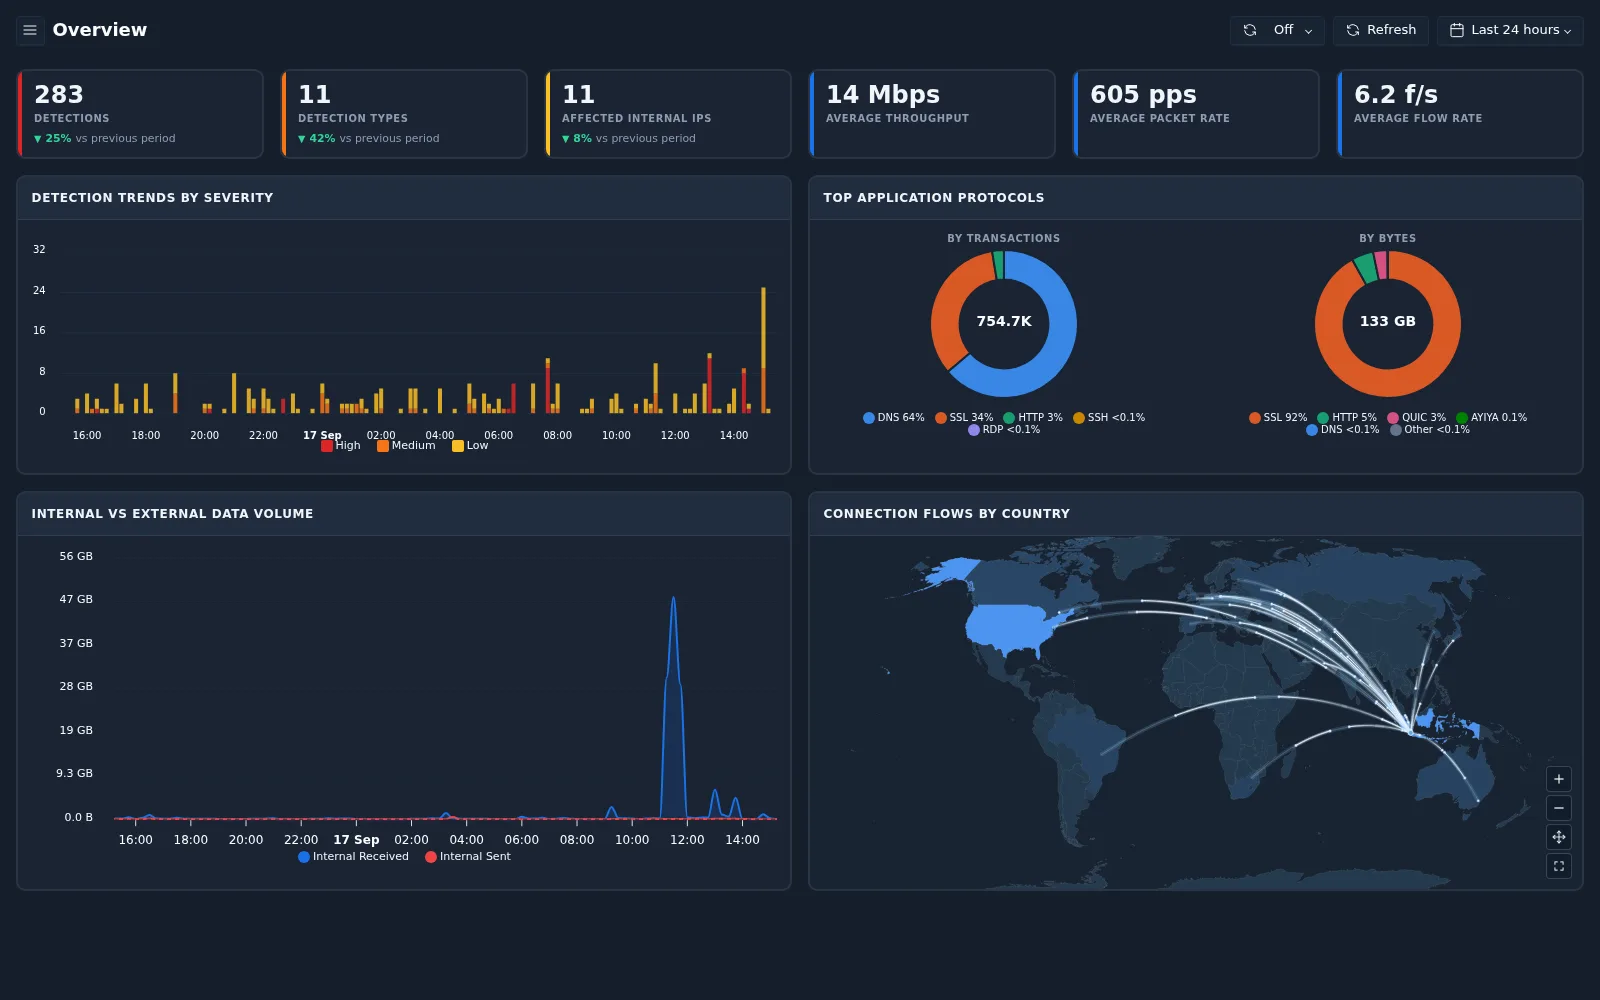The height and width of the screenshot is (1000, 1600).
Task: Click the 605 pps Average Packet Rate card
Action: [1196, 114]
